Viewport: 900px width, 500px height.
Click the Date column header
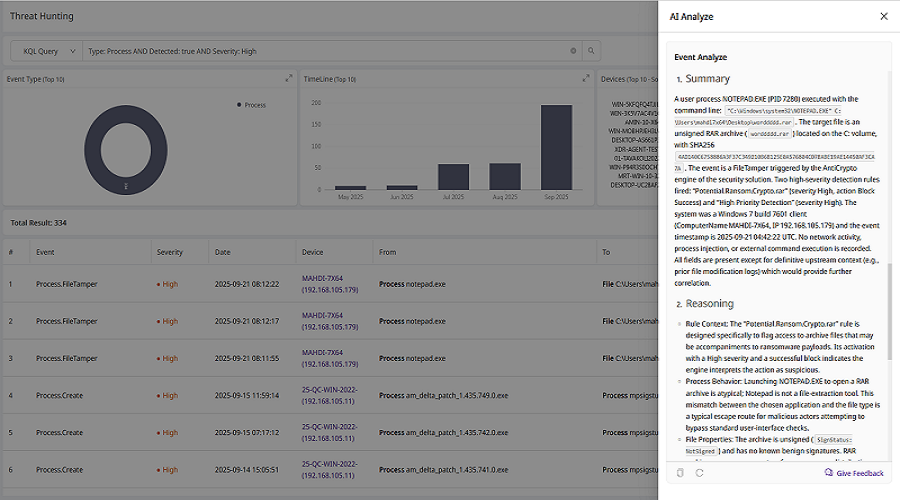(222, 253)
